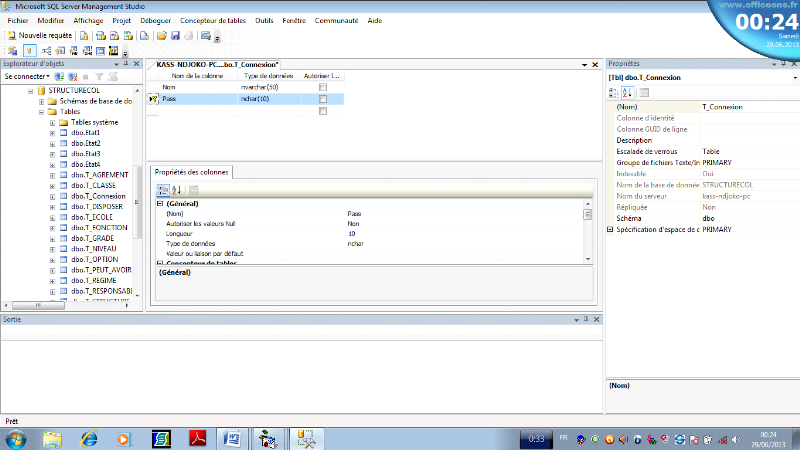Click the filter icon in Explorateur d'objets
This screenshot has height=450, width=800.
(99, 76)
